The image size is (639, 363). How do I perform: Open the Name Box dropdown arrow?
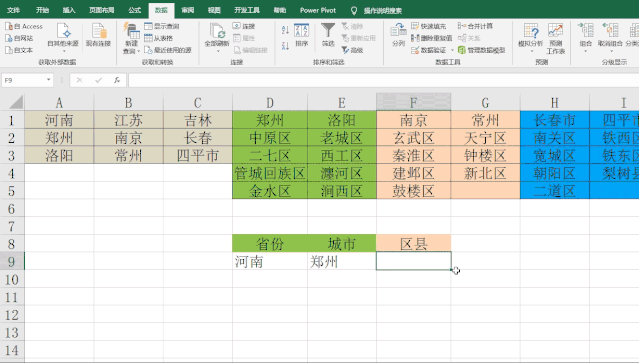[48, 80]
